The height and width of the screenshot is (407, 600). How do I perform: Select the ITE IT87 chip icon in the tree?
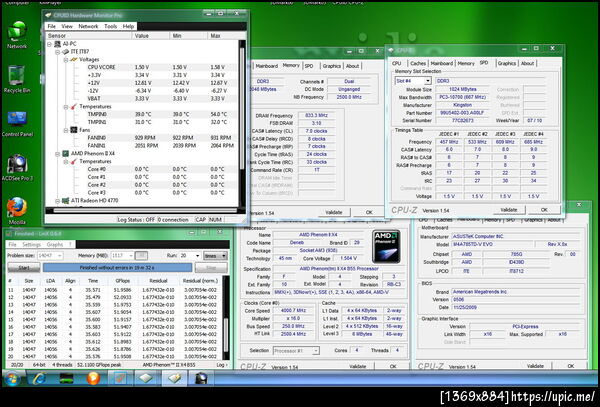tap(66, 52)
